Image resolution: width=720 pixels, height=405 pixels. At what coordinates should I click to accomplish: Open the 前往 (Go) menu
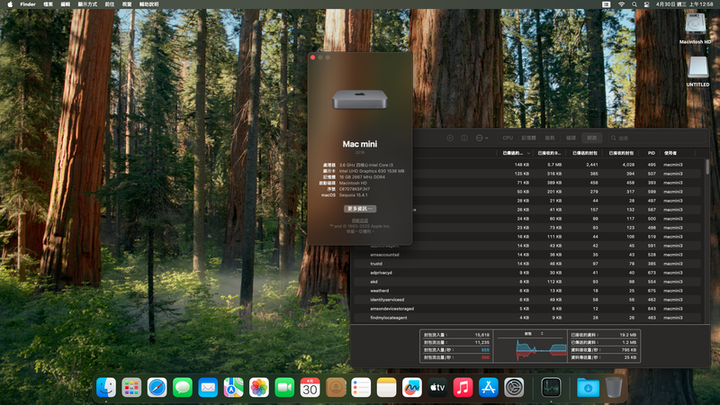[x=109, y=4]
